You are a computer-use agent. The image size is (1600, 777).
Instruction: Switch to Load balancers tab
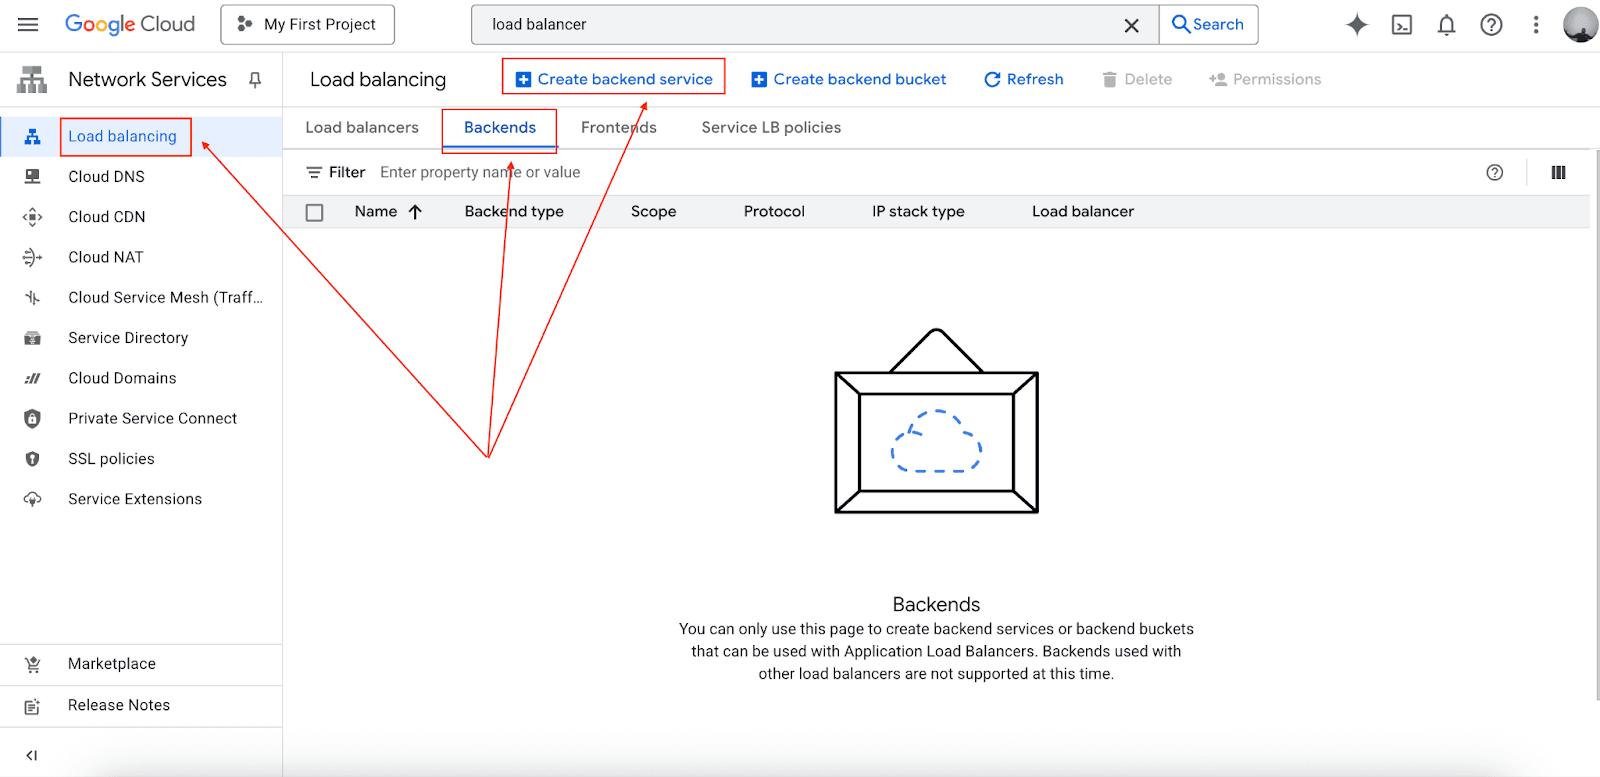tap(362, 127)
